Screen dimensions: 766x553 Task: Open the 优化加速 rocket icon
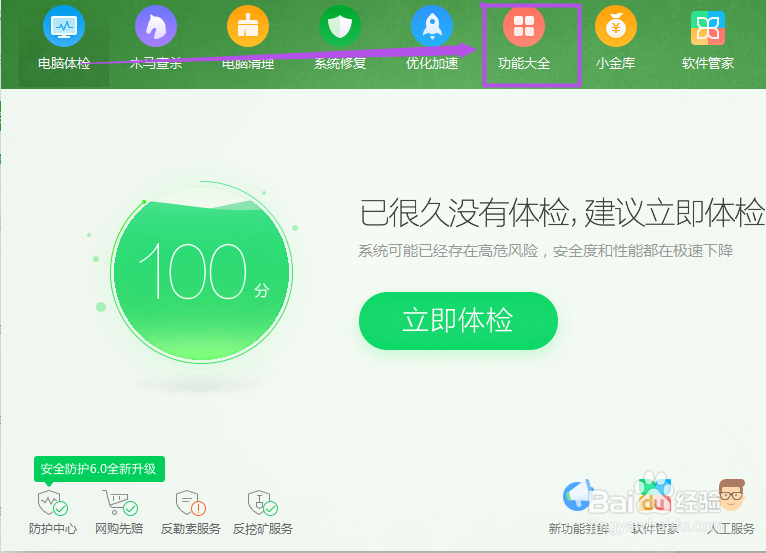coord(432,26)
